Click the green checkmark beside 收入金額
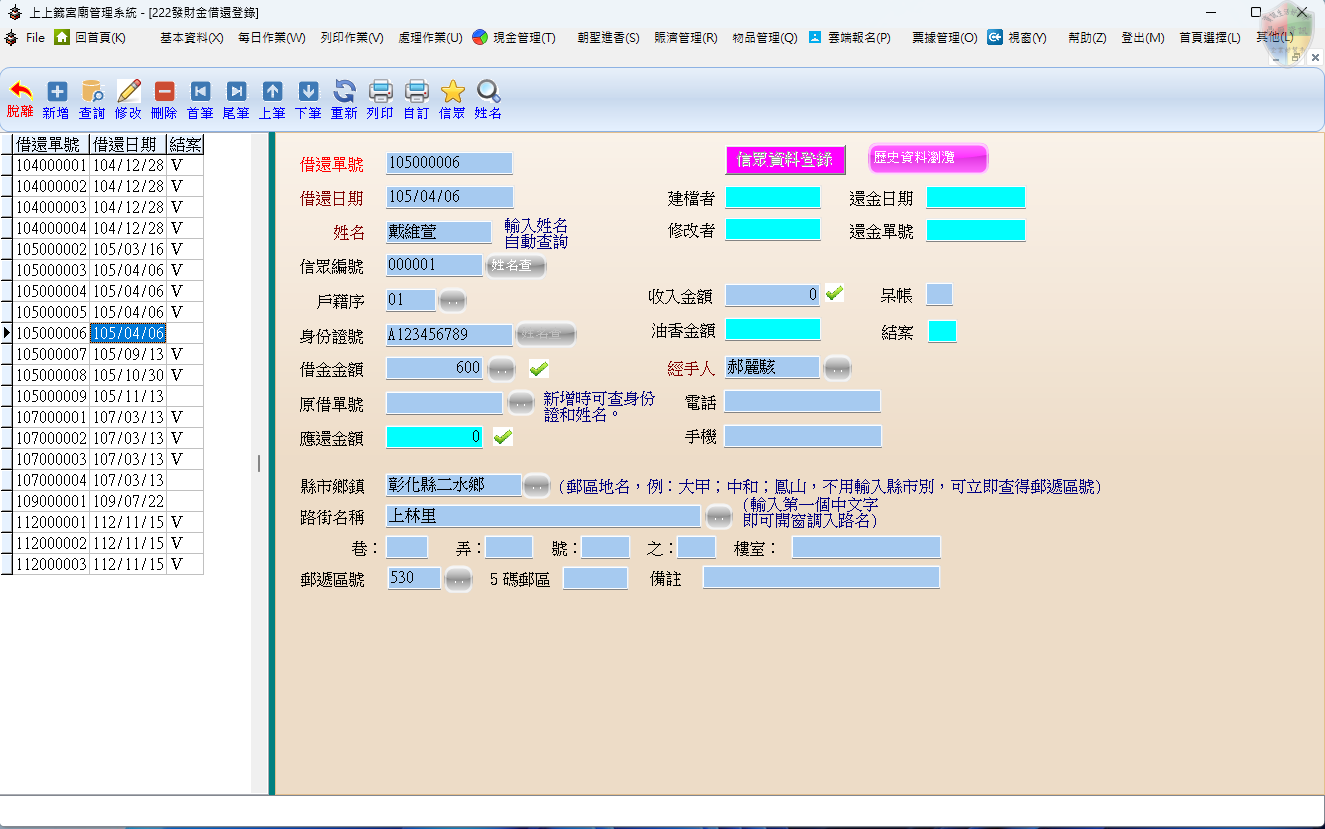 click(834, 294)
